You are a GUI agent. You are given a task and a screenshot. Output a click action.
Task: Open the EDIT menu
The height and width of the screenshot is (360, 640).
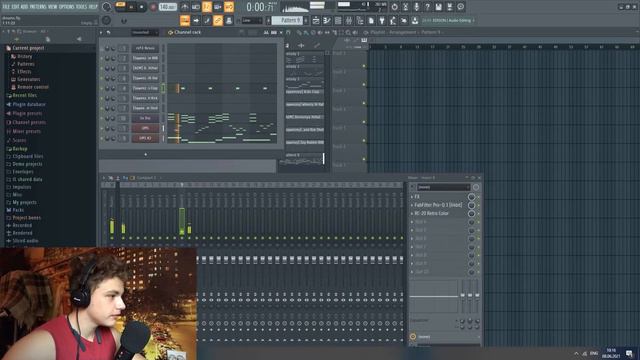click(16, 7)
